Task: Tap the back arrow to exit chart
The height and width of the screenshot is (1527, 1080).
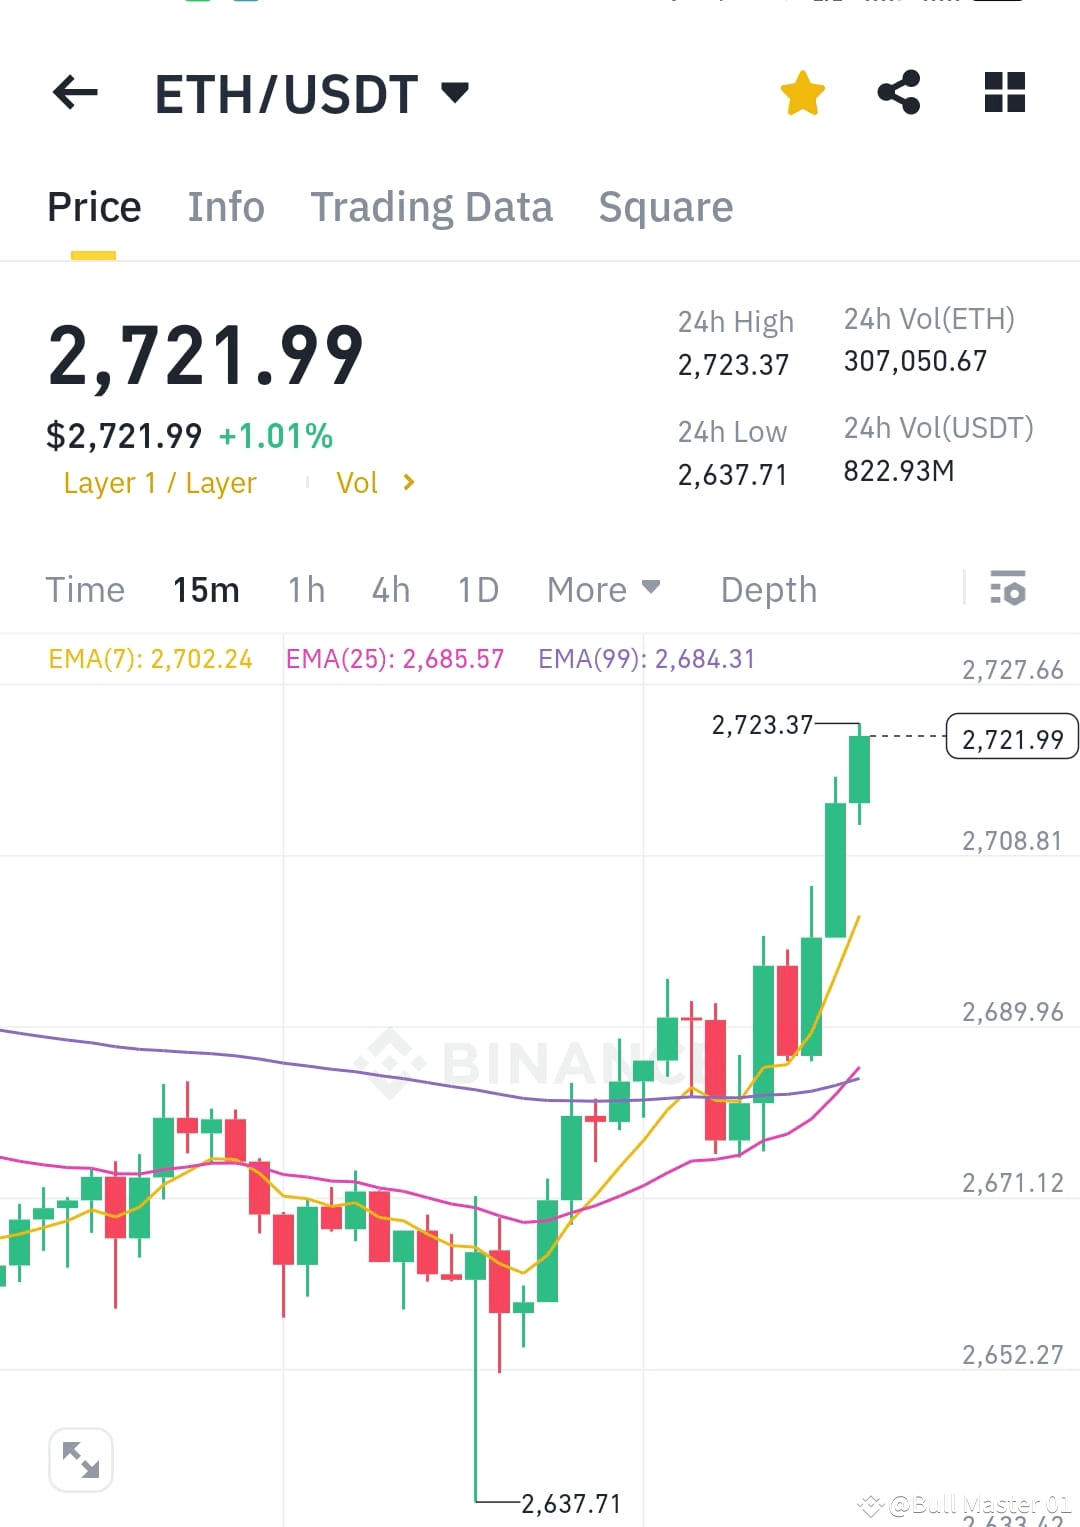Action: click(73, 92)
